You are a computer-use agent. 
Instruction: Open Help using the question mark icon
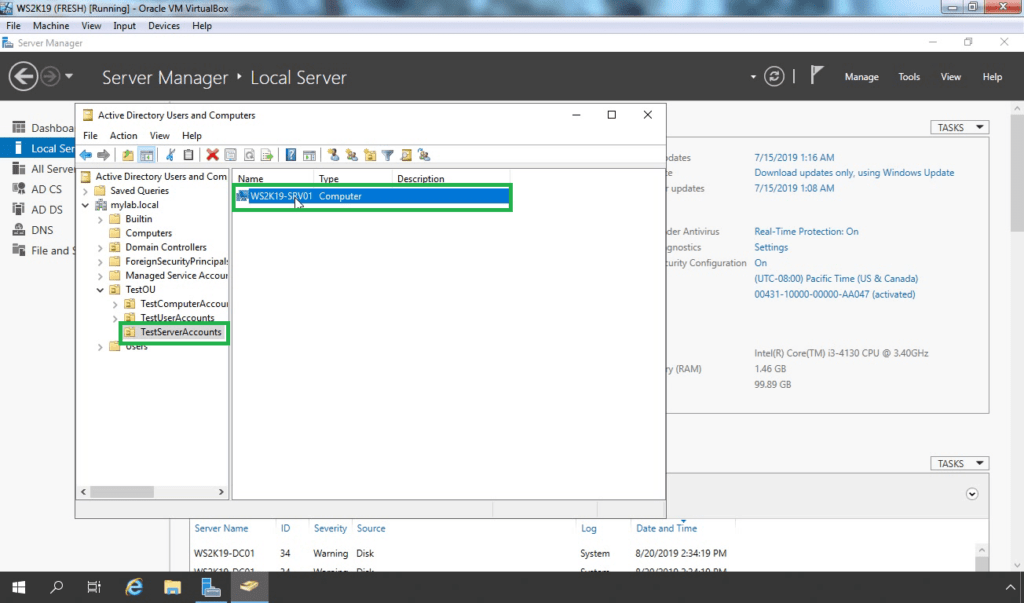pos(290,154)
